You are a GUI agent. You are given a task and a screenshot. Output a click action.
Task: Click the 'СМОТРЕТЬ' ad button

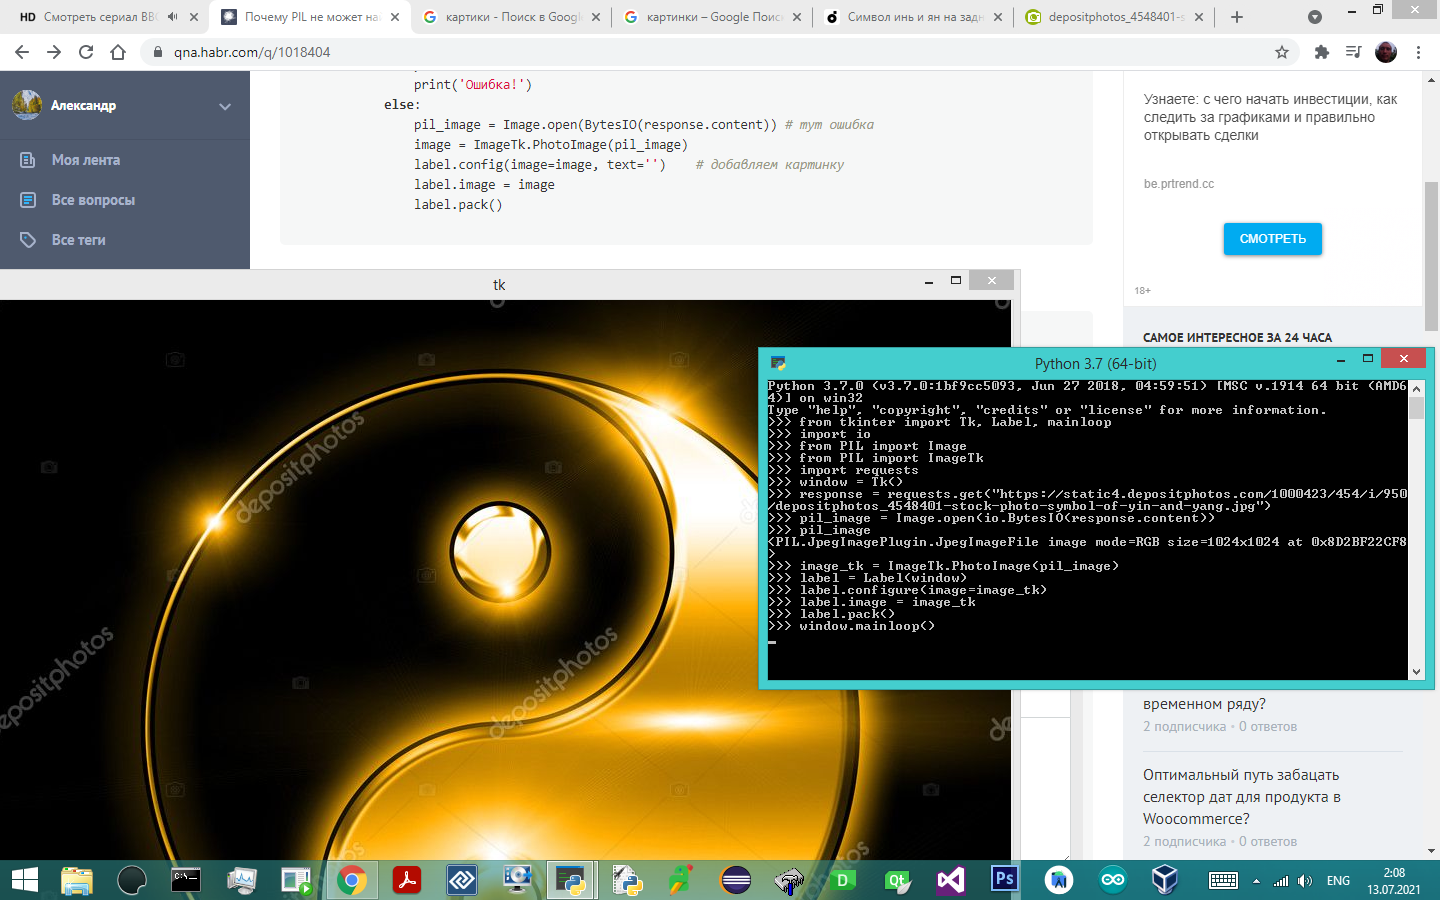tap(1273, 238)
